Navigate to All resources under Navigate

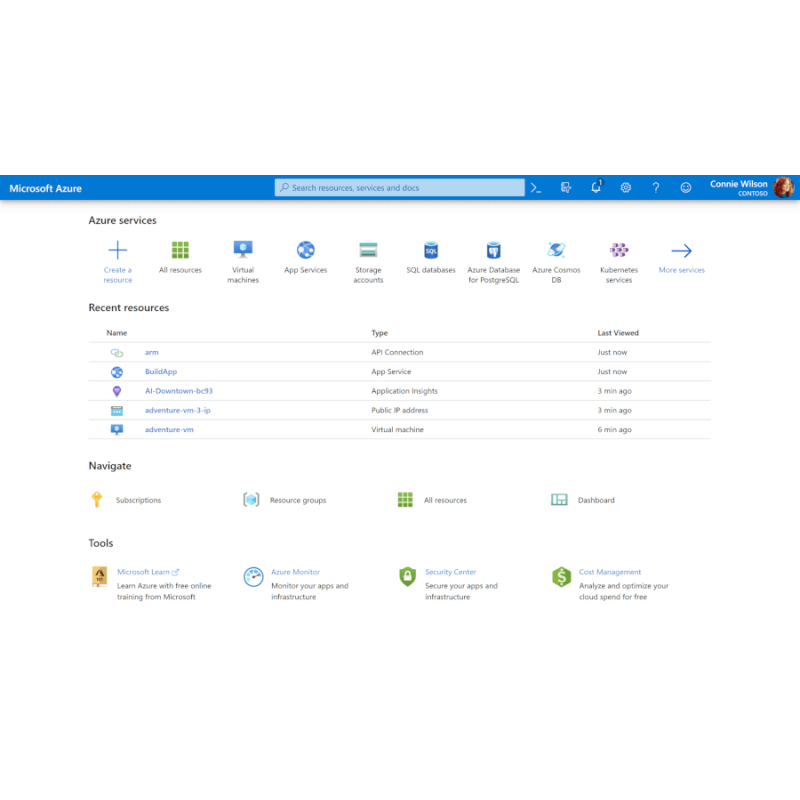click(445, 500)
